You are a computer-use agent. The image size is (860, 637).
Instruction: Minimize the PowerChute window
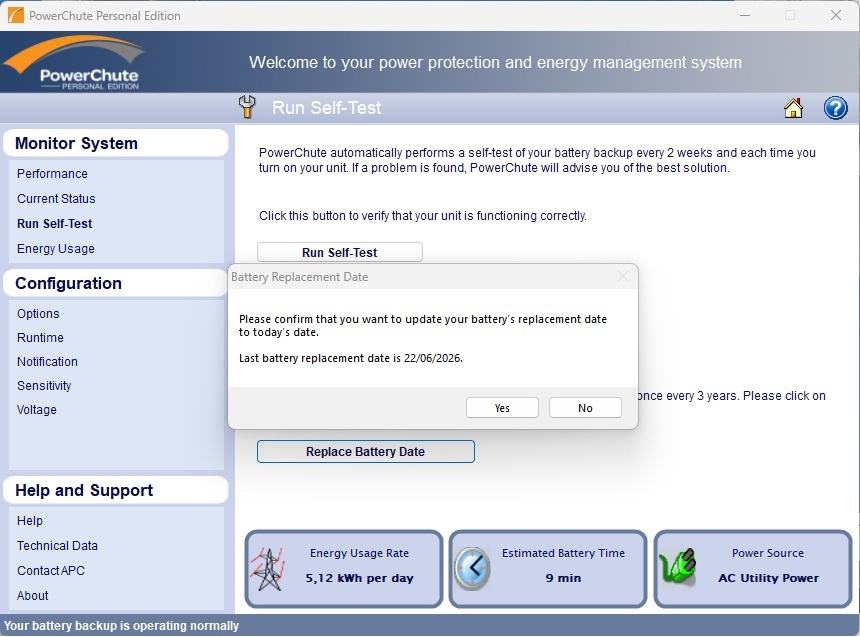coord(745,15)
